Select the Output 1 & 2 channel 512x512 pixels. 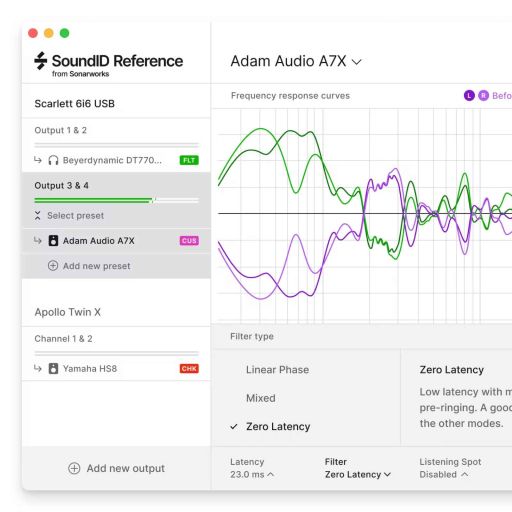click(x=60, y=130)
